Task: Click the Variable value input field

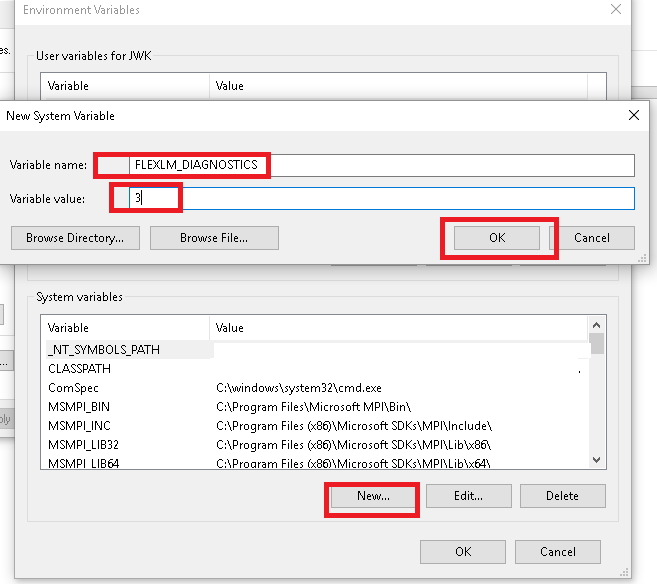Action: (380, 198)
